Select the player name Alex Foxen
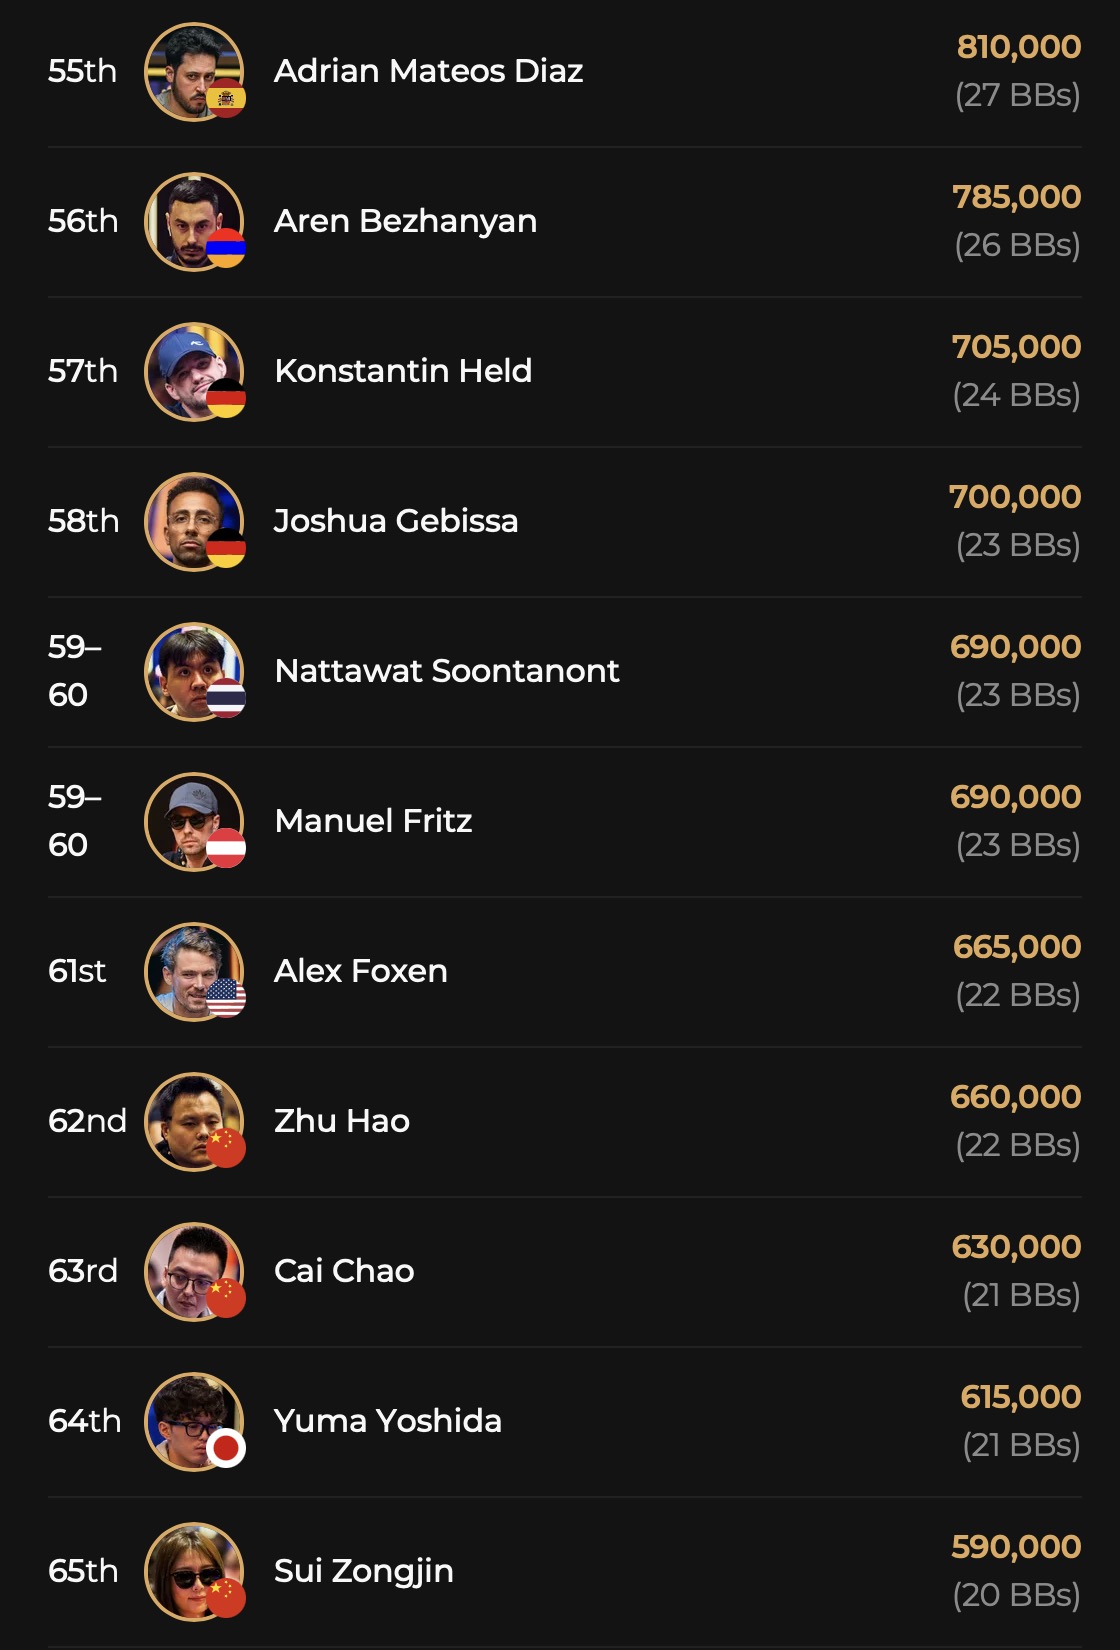This screenshot has width=1120, height=1650. (x=360, y=971)
